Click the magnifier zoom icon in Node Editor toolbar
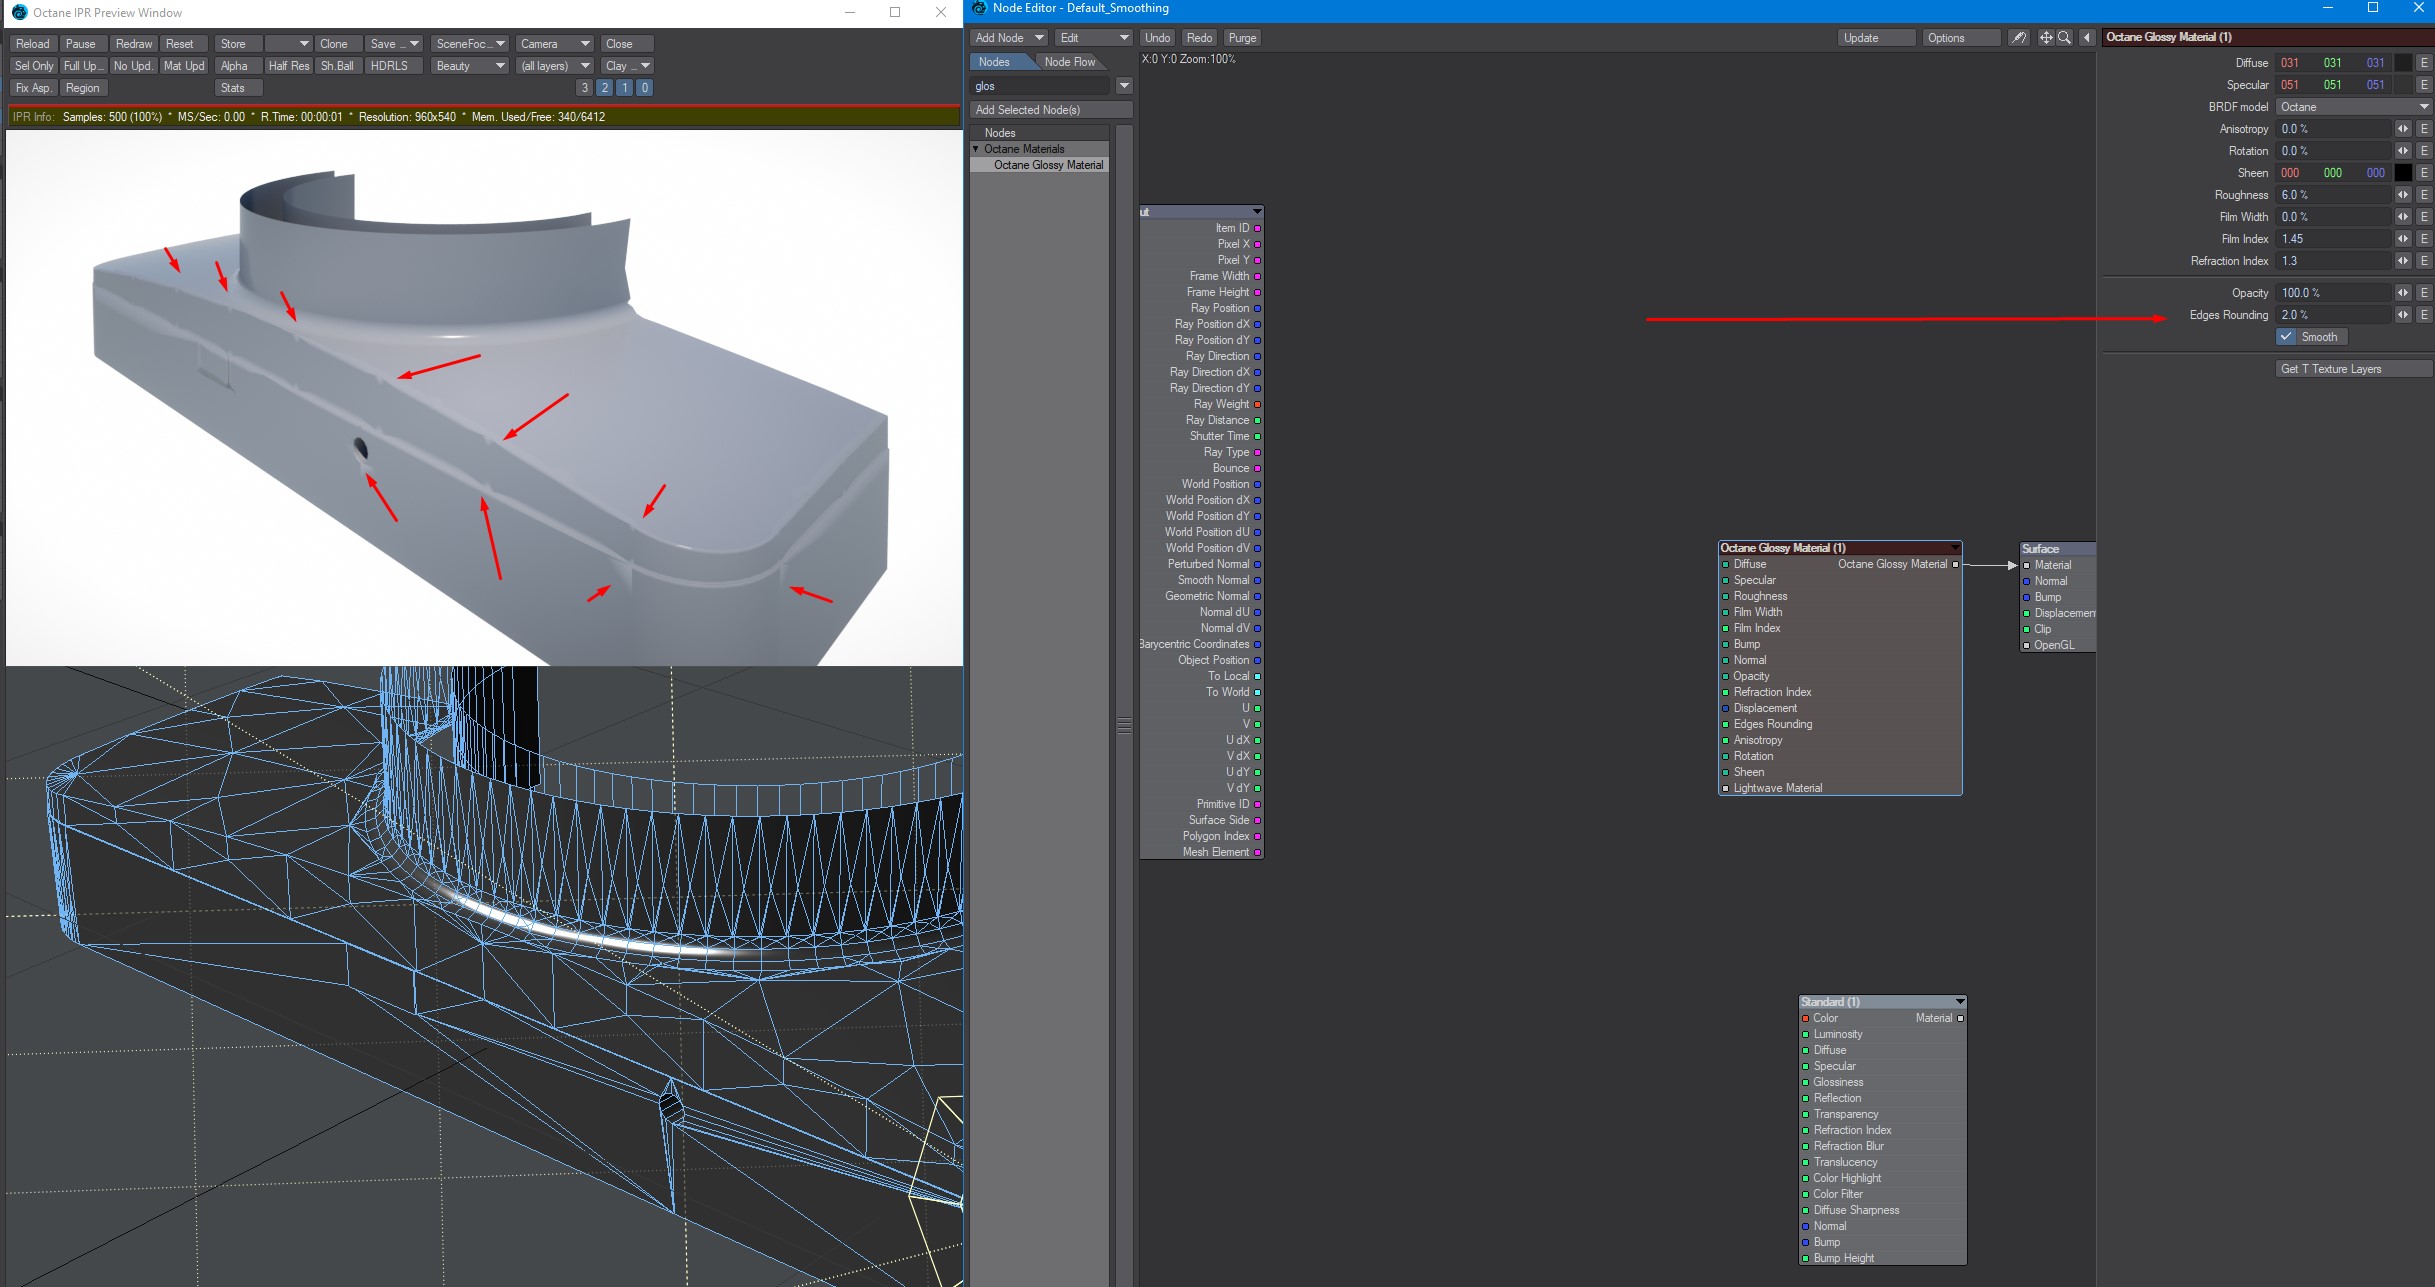The height and width of the screenshot is (1287, 2435). click(x=2064, y=38)
